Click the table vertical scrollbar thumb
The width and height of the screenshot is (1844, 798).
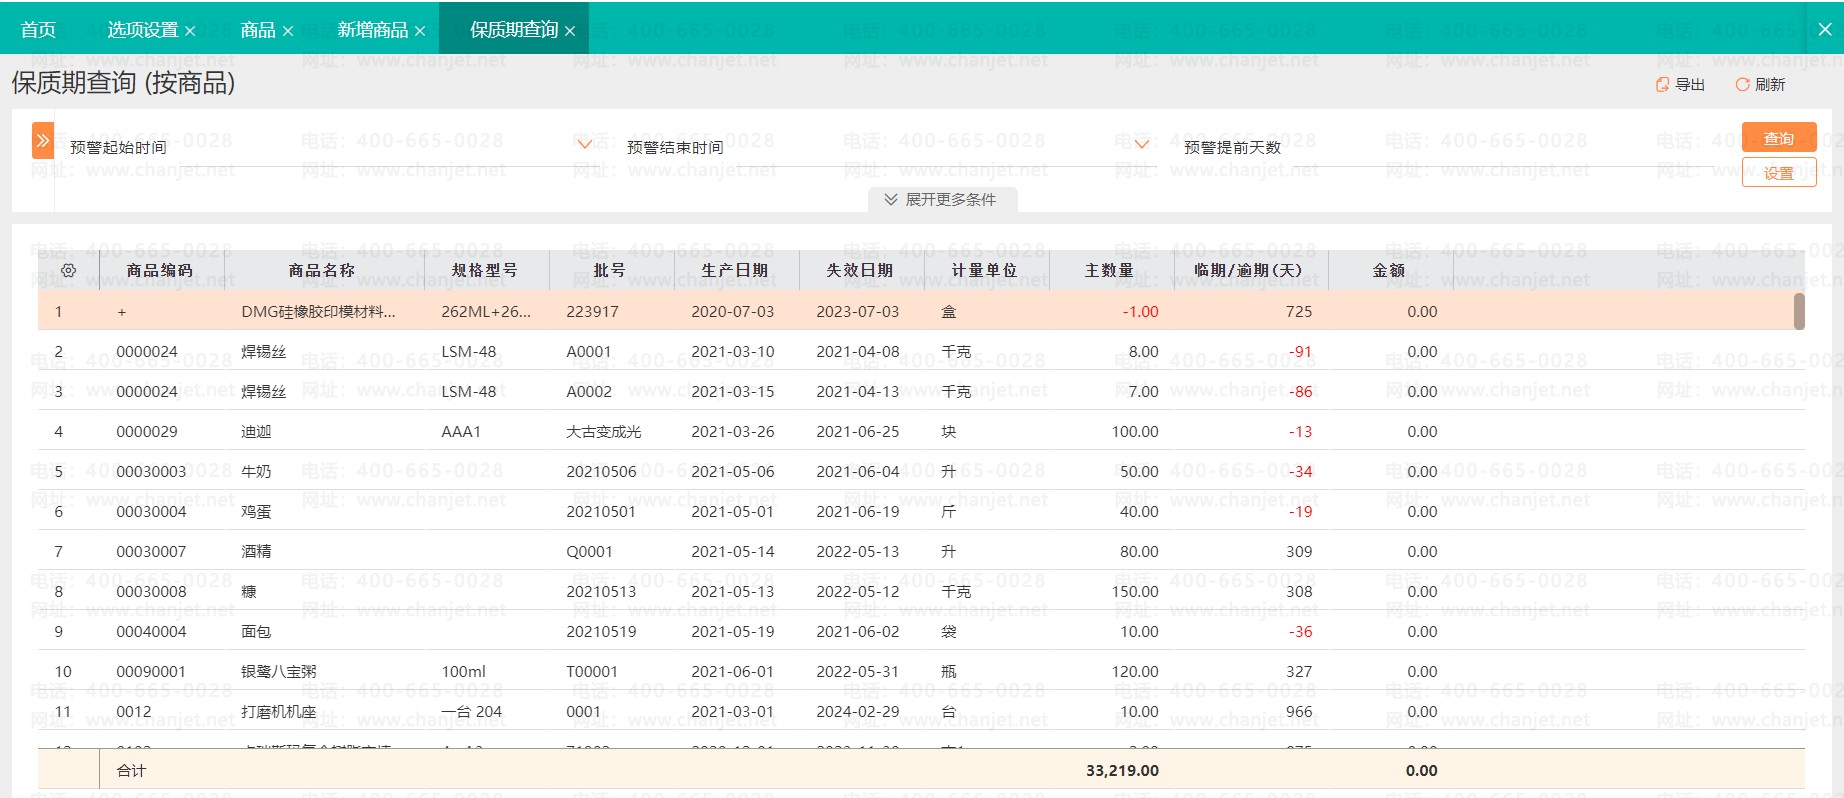[x=1799, y=311]
